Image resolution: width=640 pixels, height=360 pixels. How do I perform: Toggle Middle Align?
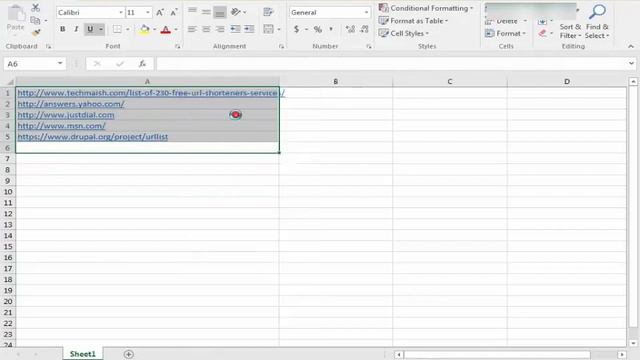tap(206, 12)
